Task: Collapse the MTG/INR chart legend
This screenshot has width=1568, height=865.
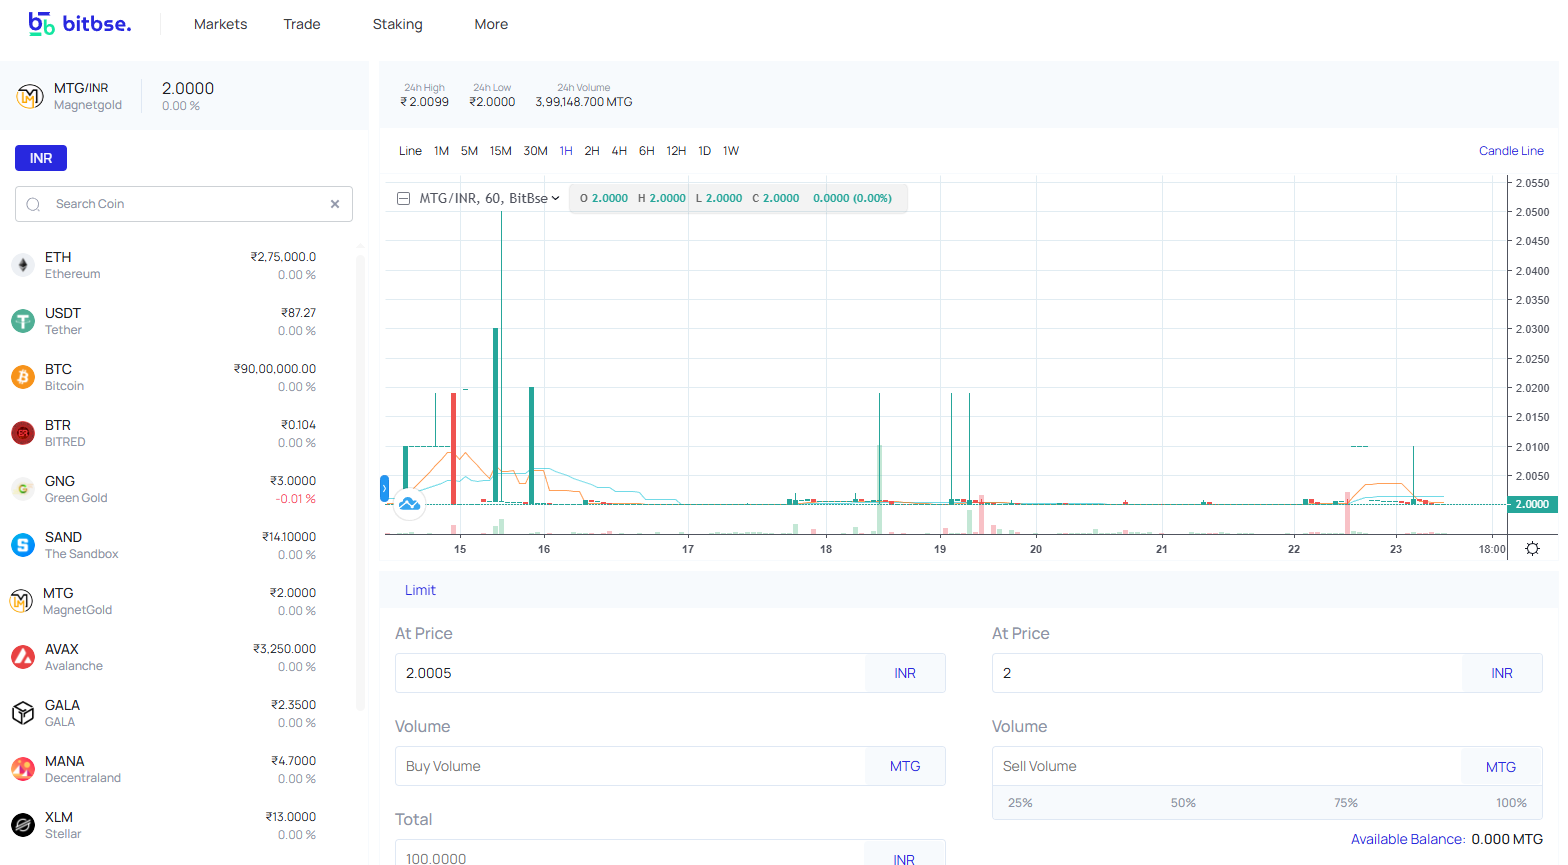Action: point(404,198)
